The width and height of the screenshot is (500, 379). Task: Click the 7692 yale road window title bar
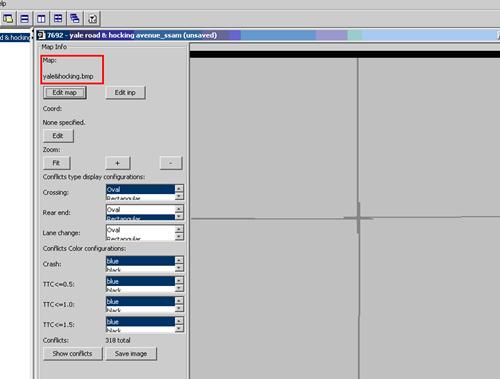coord(268,35)
